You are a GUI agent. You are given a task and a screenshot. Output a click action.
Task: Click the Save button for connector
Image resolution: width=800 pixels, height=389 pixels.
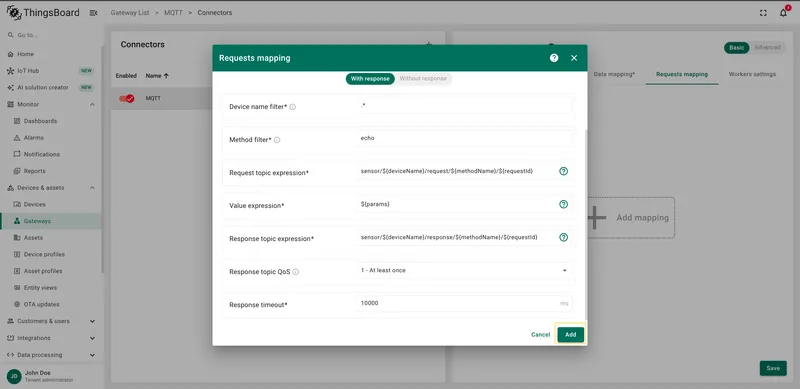(x=773, y=368)
